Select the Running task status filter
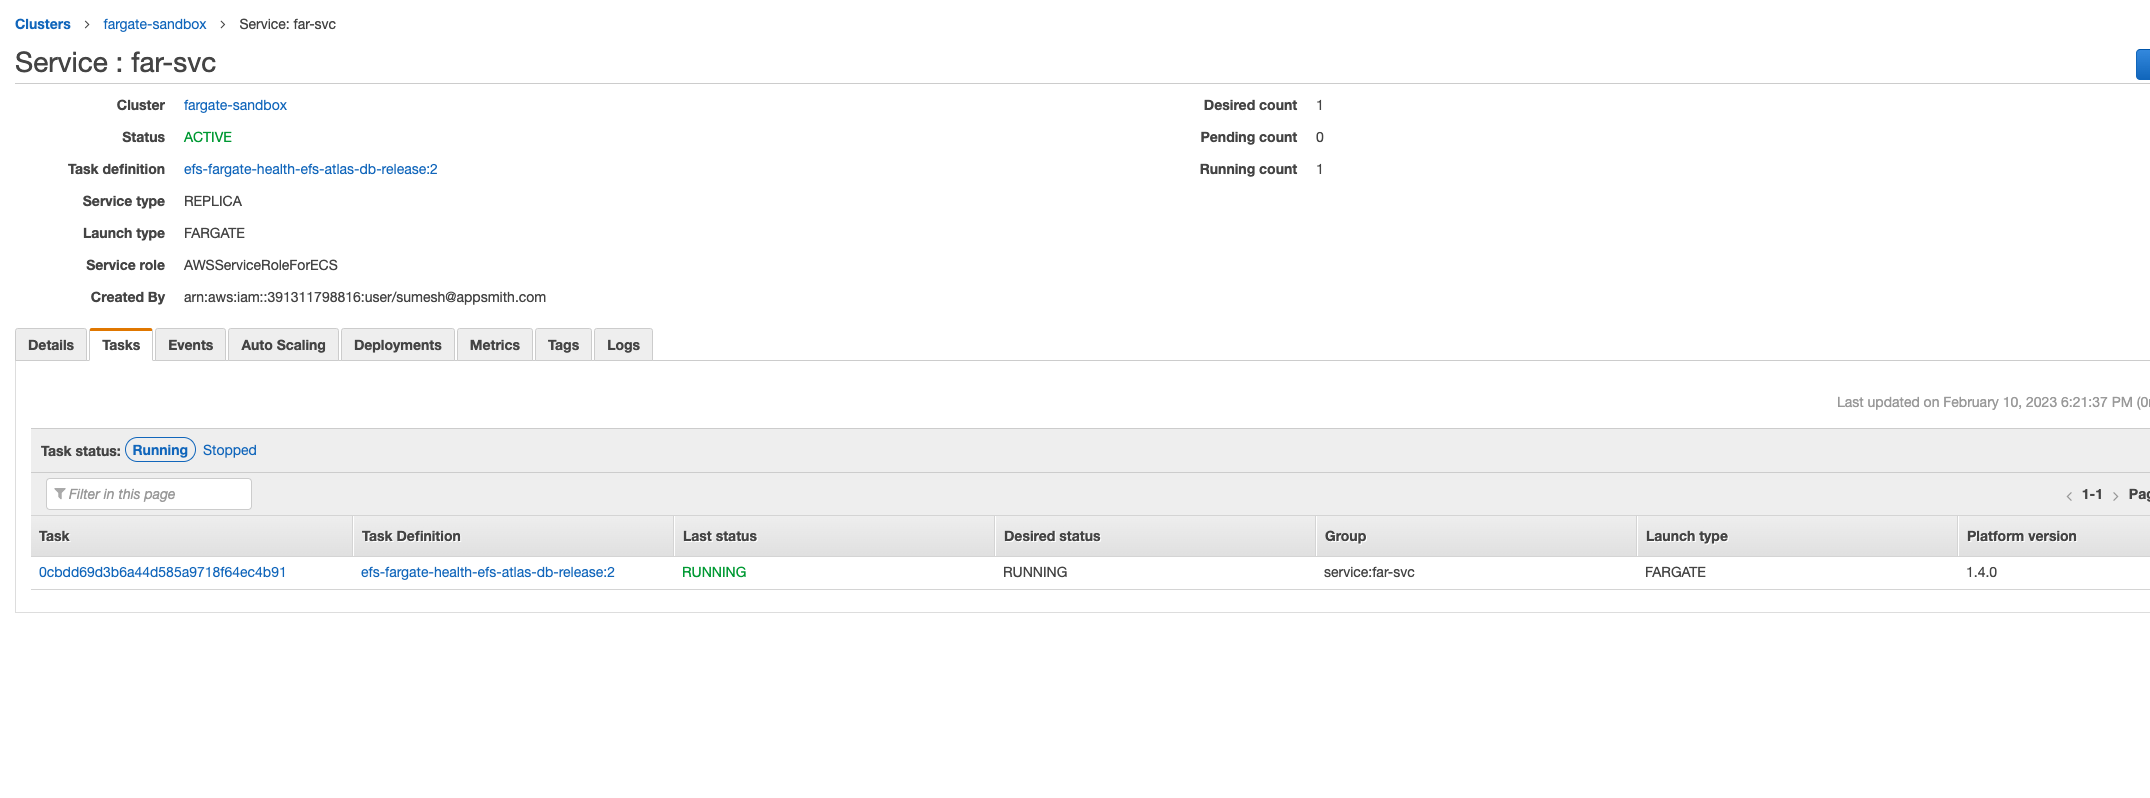Viewport: 2150px width, 798px height. tap(160, 450)
